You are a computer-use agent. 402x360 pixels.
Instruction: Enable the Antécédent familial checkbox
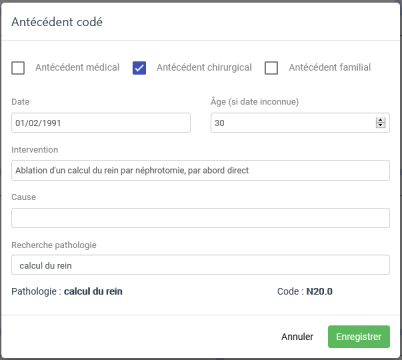(x=271, y=68)
